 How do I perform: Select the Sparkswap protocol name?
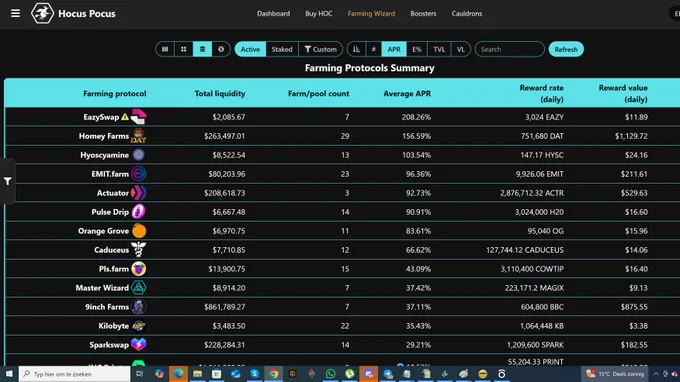pyautogui.click(x=109, y=345)
